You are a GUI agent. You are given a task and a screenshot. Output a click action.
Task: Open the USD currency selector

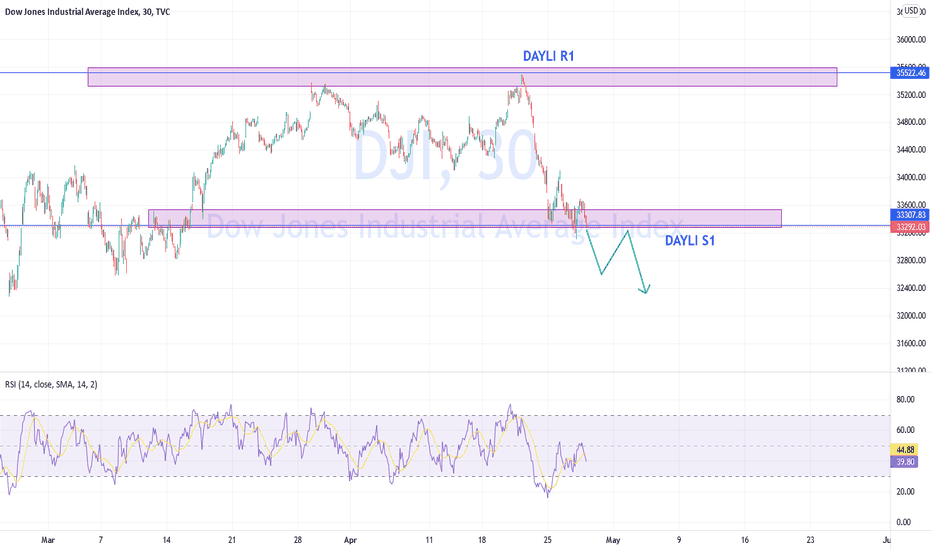click(913, 11)
